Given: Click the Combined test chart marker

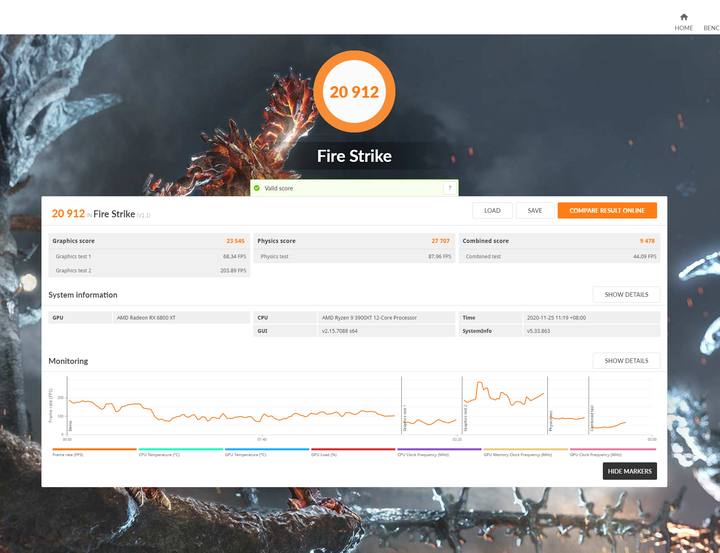Looking at the screenshot, I should pos(592,418).
